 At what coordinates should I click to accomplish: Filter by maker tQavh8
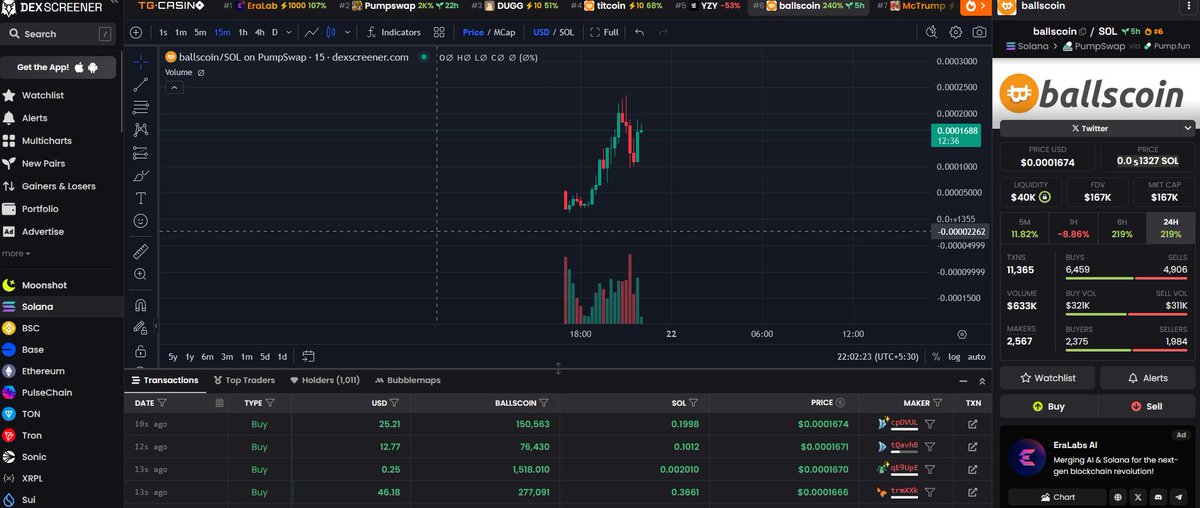(930, 446)
